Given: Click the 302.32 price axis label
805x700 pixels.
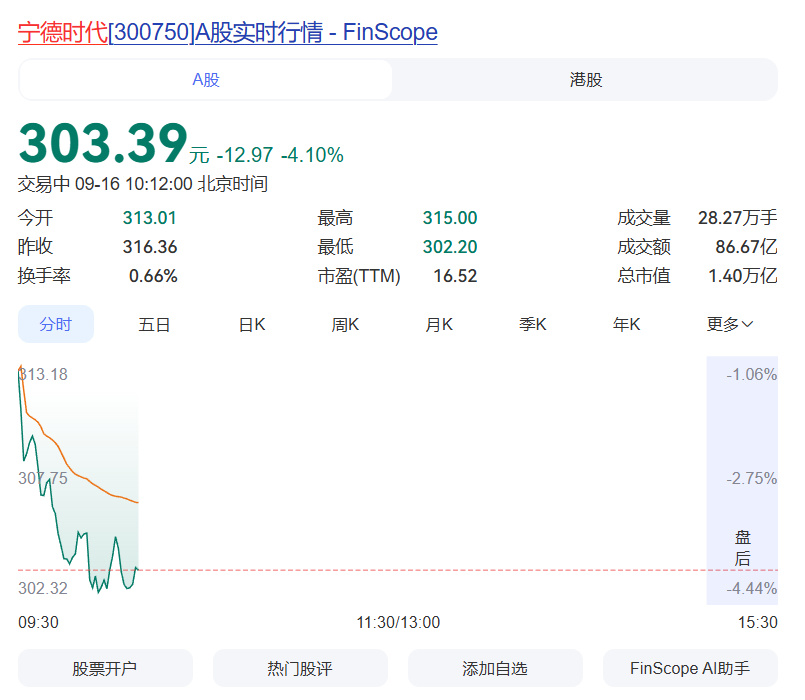Looking at the screenshot, I should click(x=43, y=588).
